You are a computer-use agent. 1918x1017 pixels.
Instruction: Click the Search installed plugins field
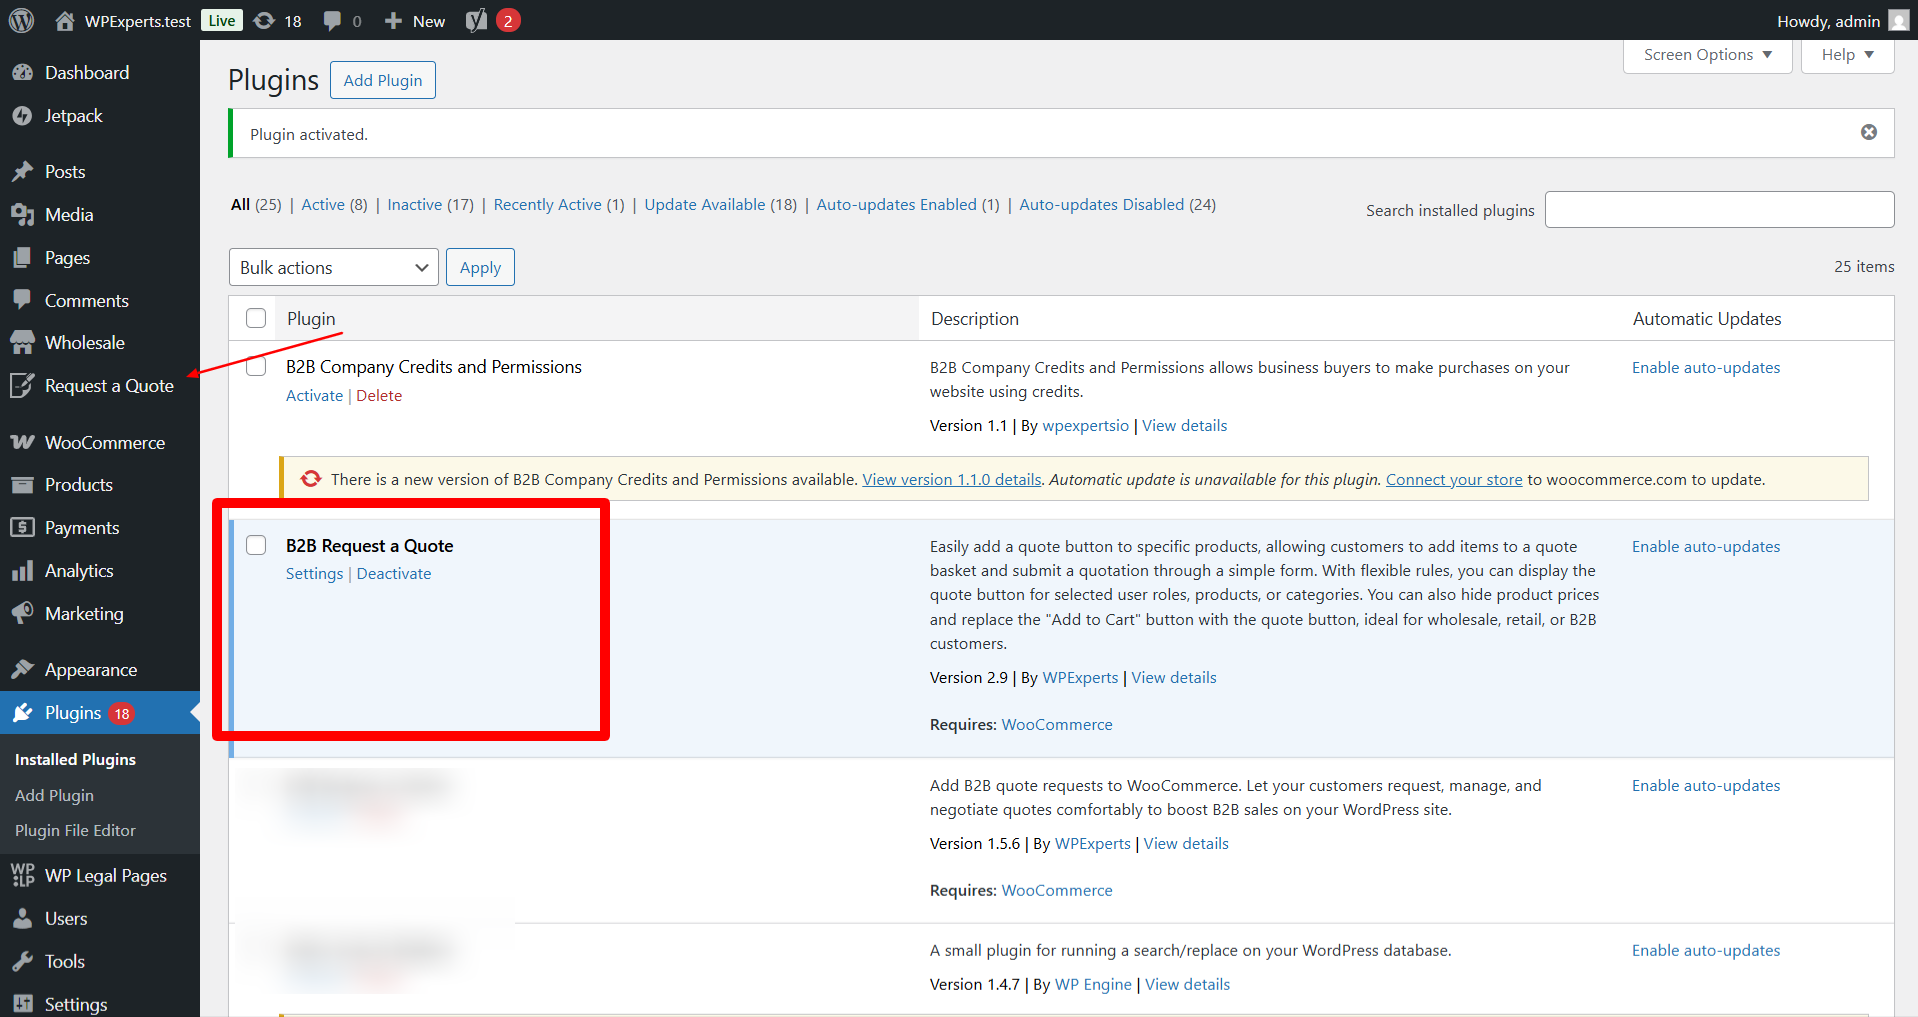click(1718, 209)
